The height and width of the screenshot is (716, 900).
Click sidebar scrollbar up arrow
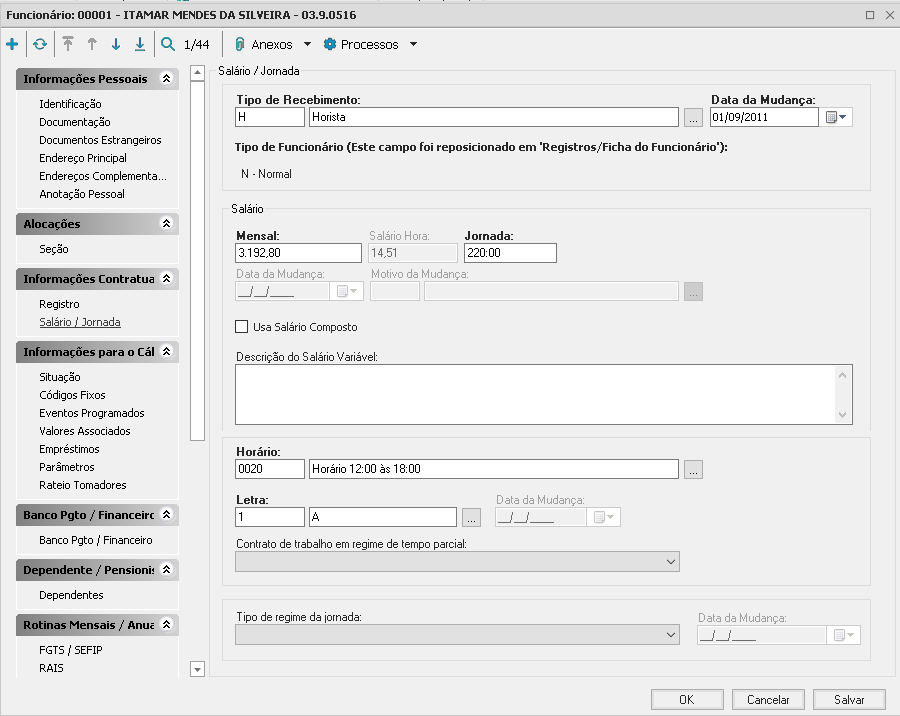(197, 73)
